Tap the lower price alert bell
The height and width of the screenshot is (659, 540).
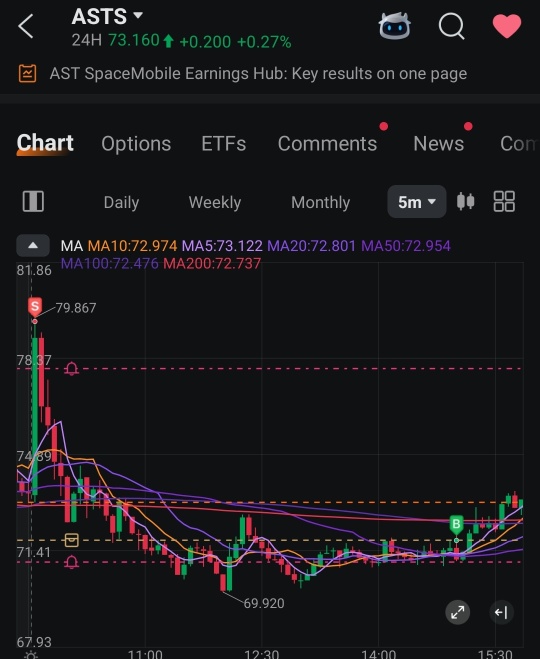71,562
